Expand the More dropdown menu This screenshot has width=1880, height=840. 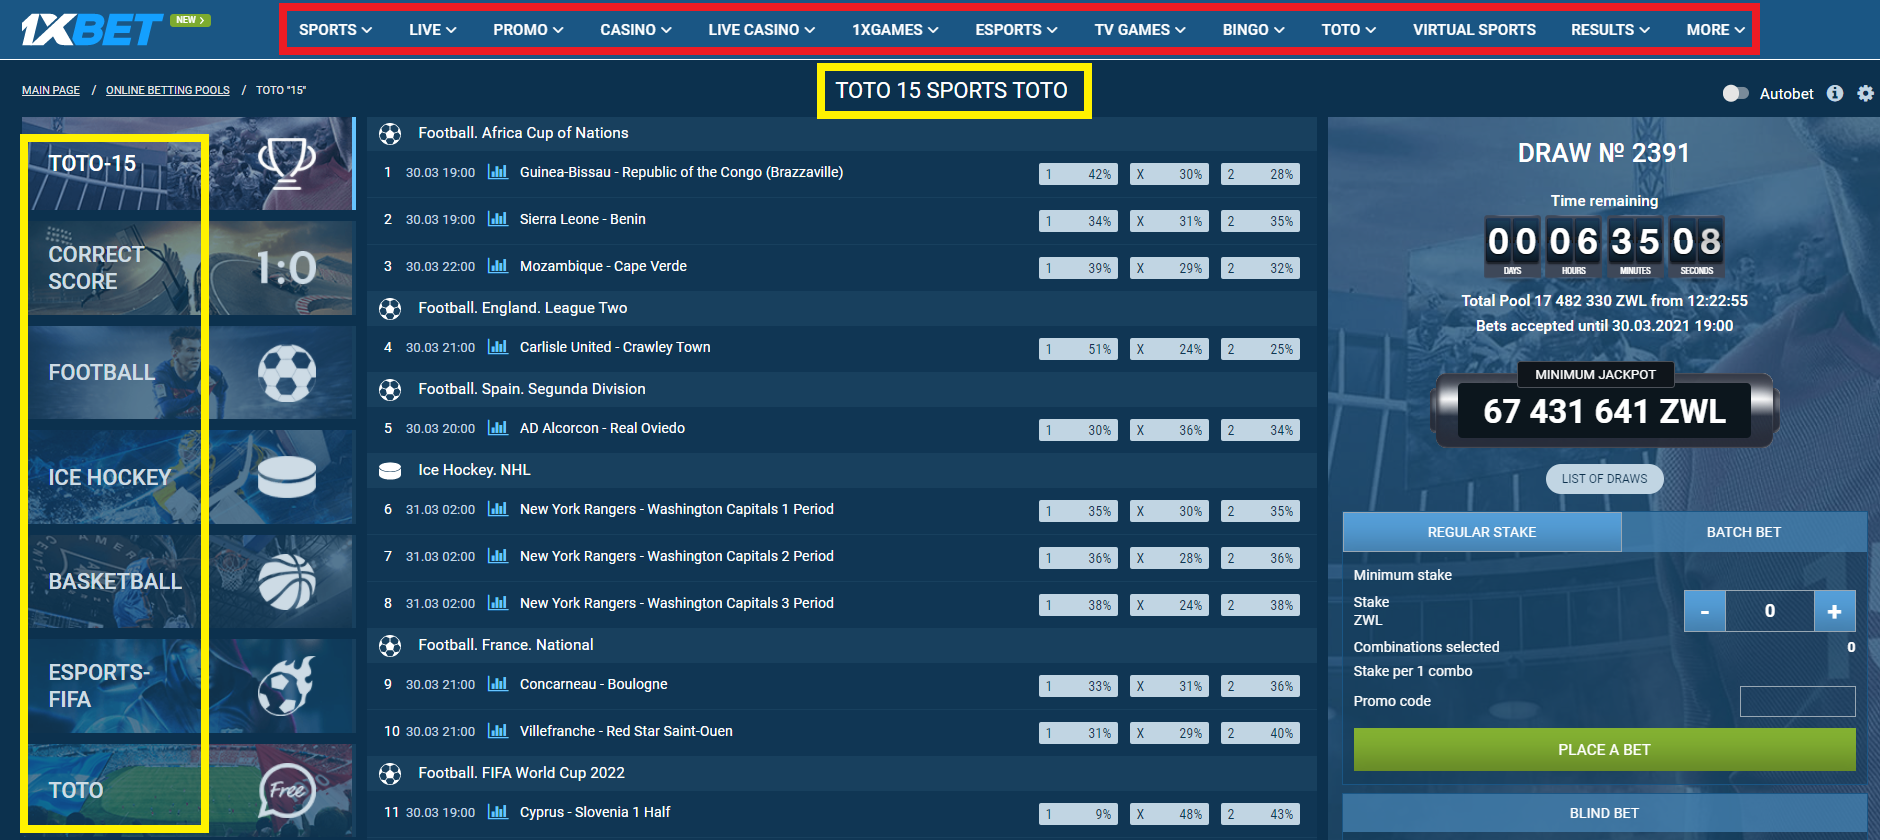click(x=1716, y=30)
